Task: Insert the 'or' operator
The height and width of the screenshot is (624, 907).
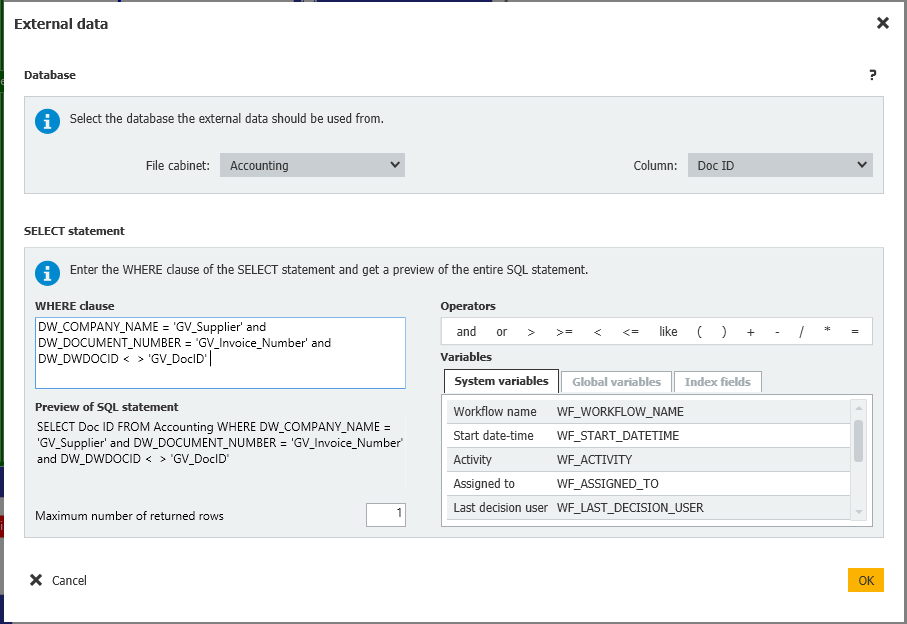Action: (502, 332)
